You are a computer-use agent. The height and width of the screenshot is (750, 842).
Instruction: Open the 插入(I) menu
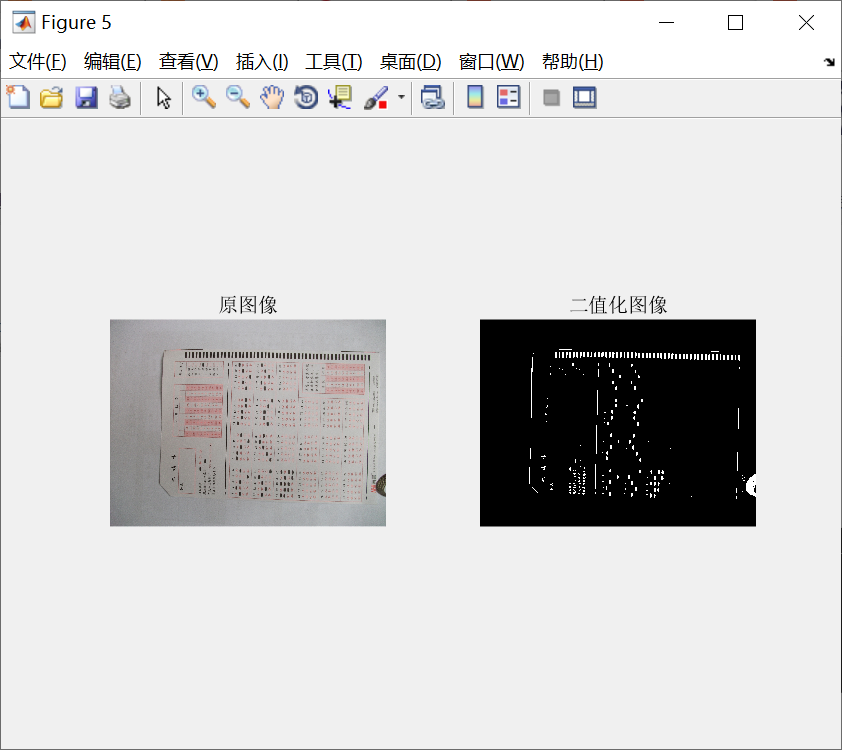(x=262, y=62)
